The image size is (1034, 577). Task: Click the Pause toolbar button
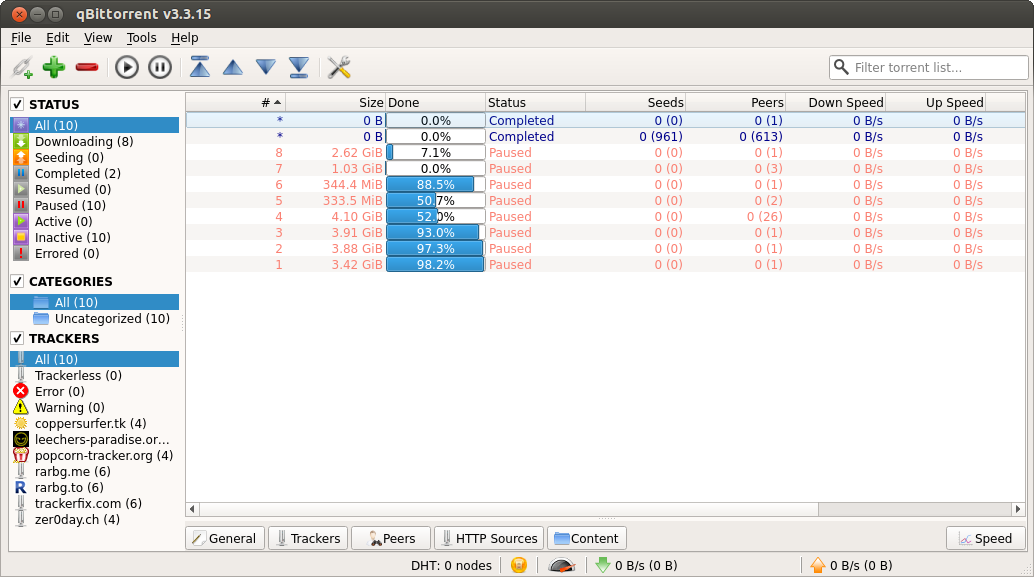(x=160, y=67)
